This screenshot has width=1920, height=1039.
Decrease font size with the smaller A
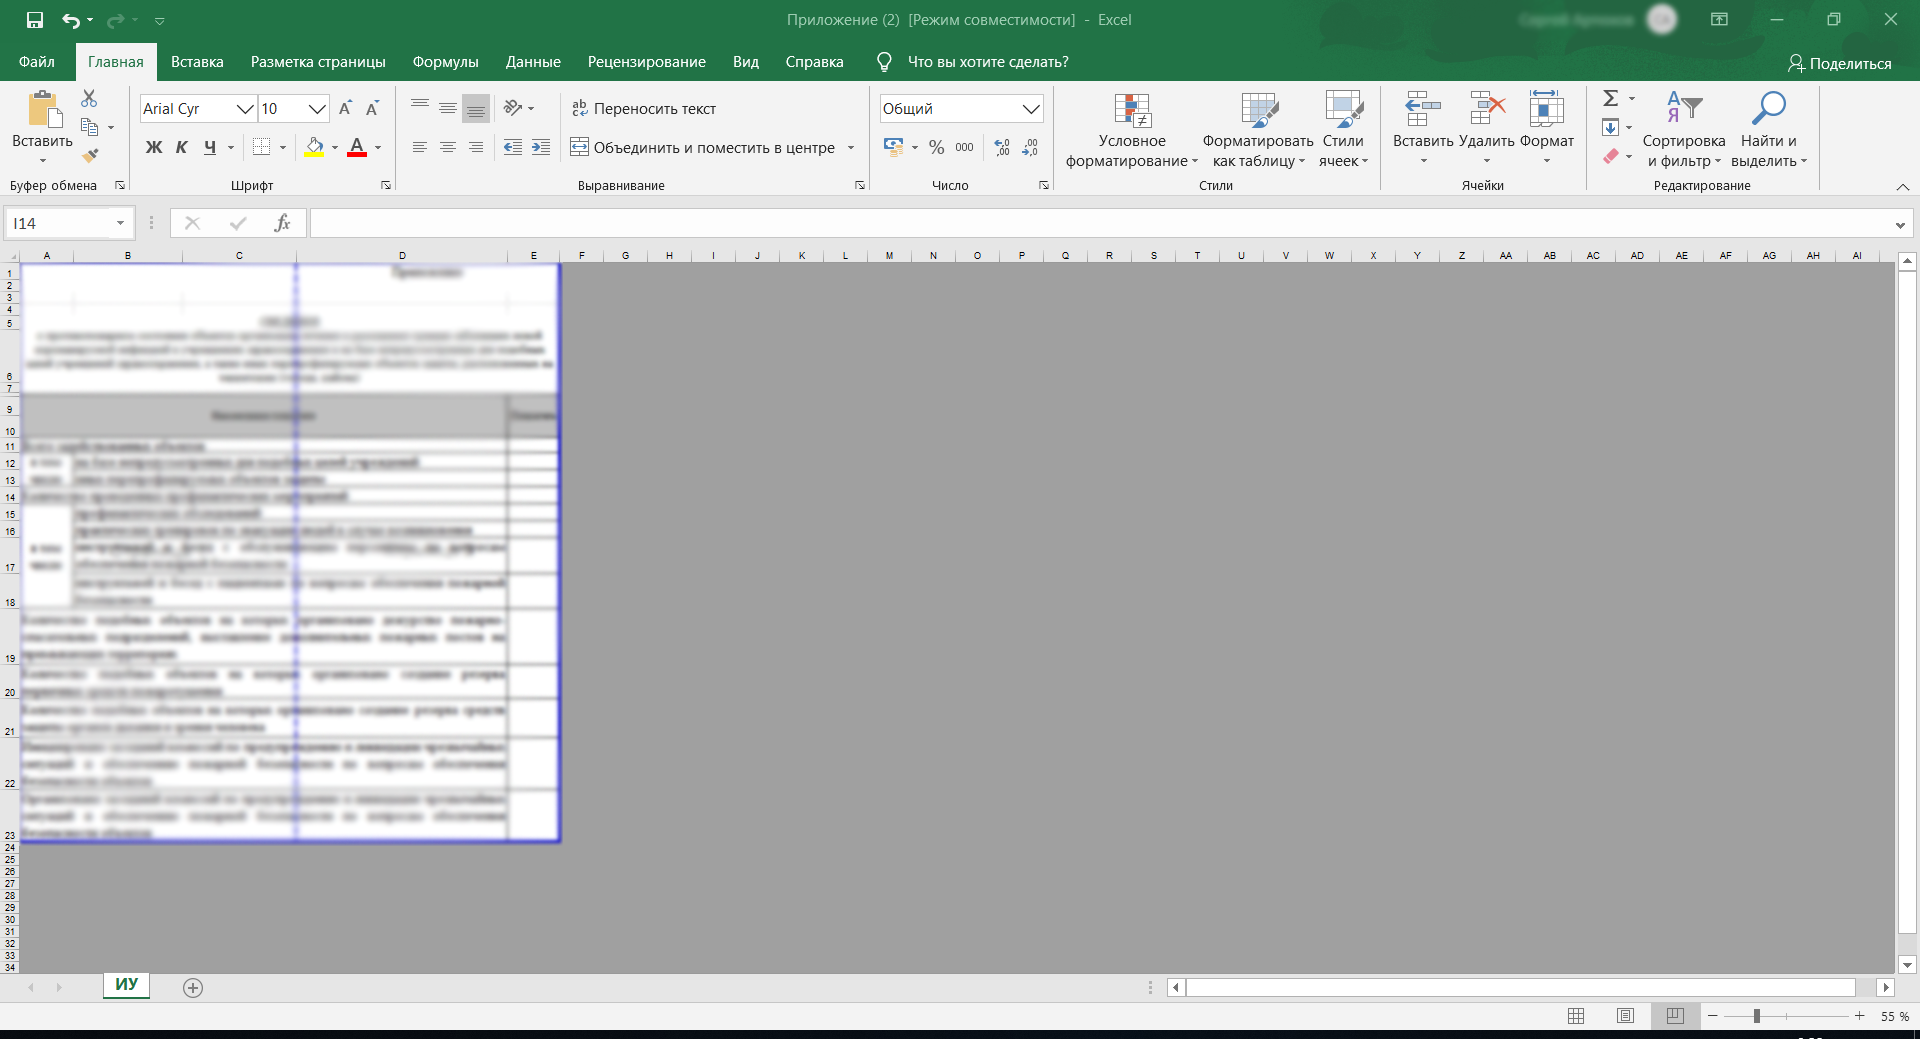point(372,108)
